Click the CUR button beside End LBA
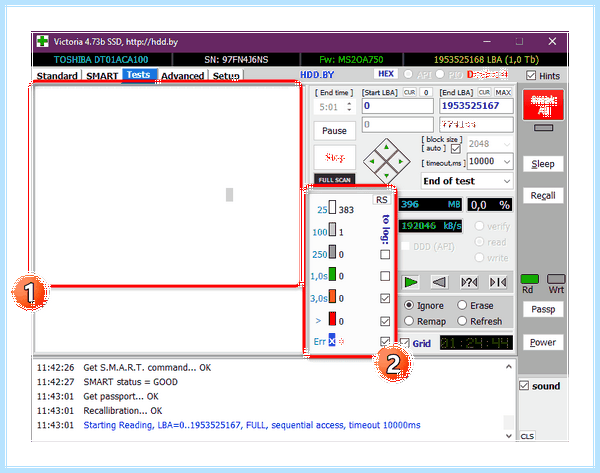Image resolution: width=600 pixels, height=473 pixels. click(x=484, y=92)
